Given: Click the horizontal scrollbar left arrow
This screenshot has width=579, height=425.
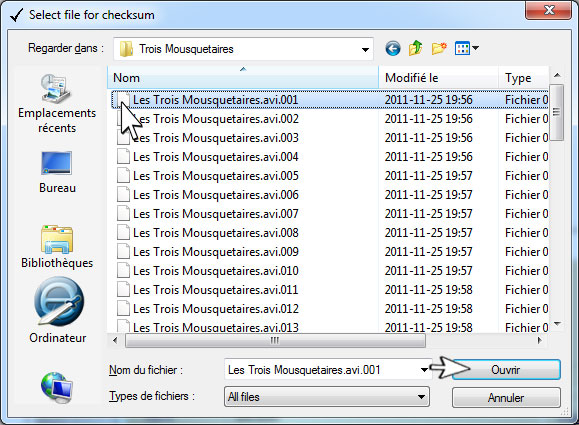Looking at the screenshot, I should (115, 340).
